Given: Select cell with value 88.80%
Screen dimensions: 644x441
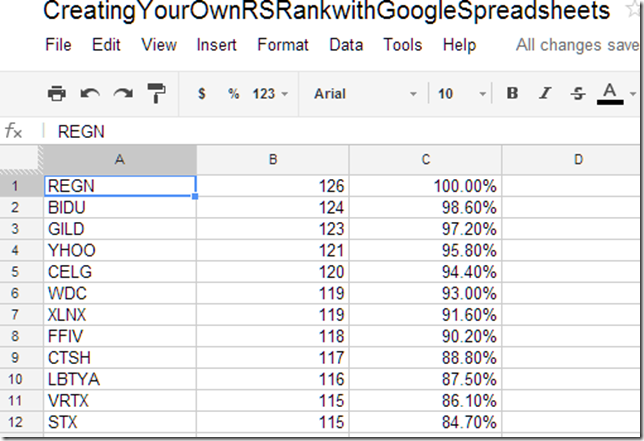Looking at the screenshot, I should (426, 357).
